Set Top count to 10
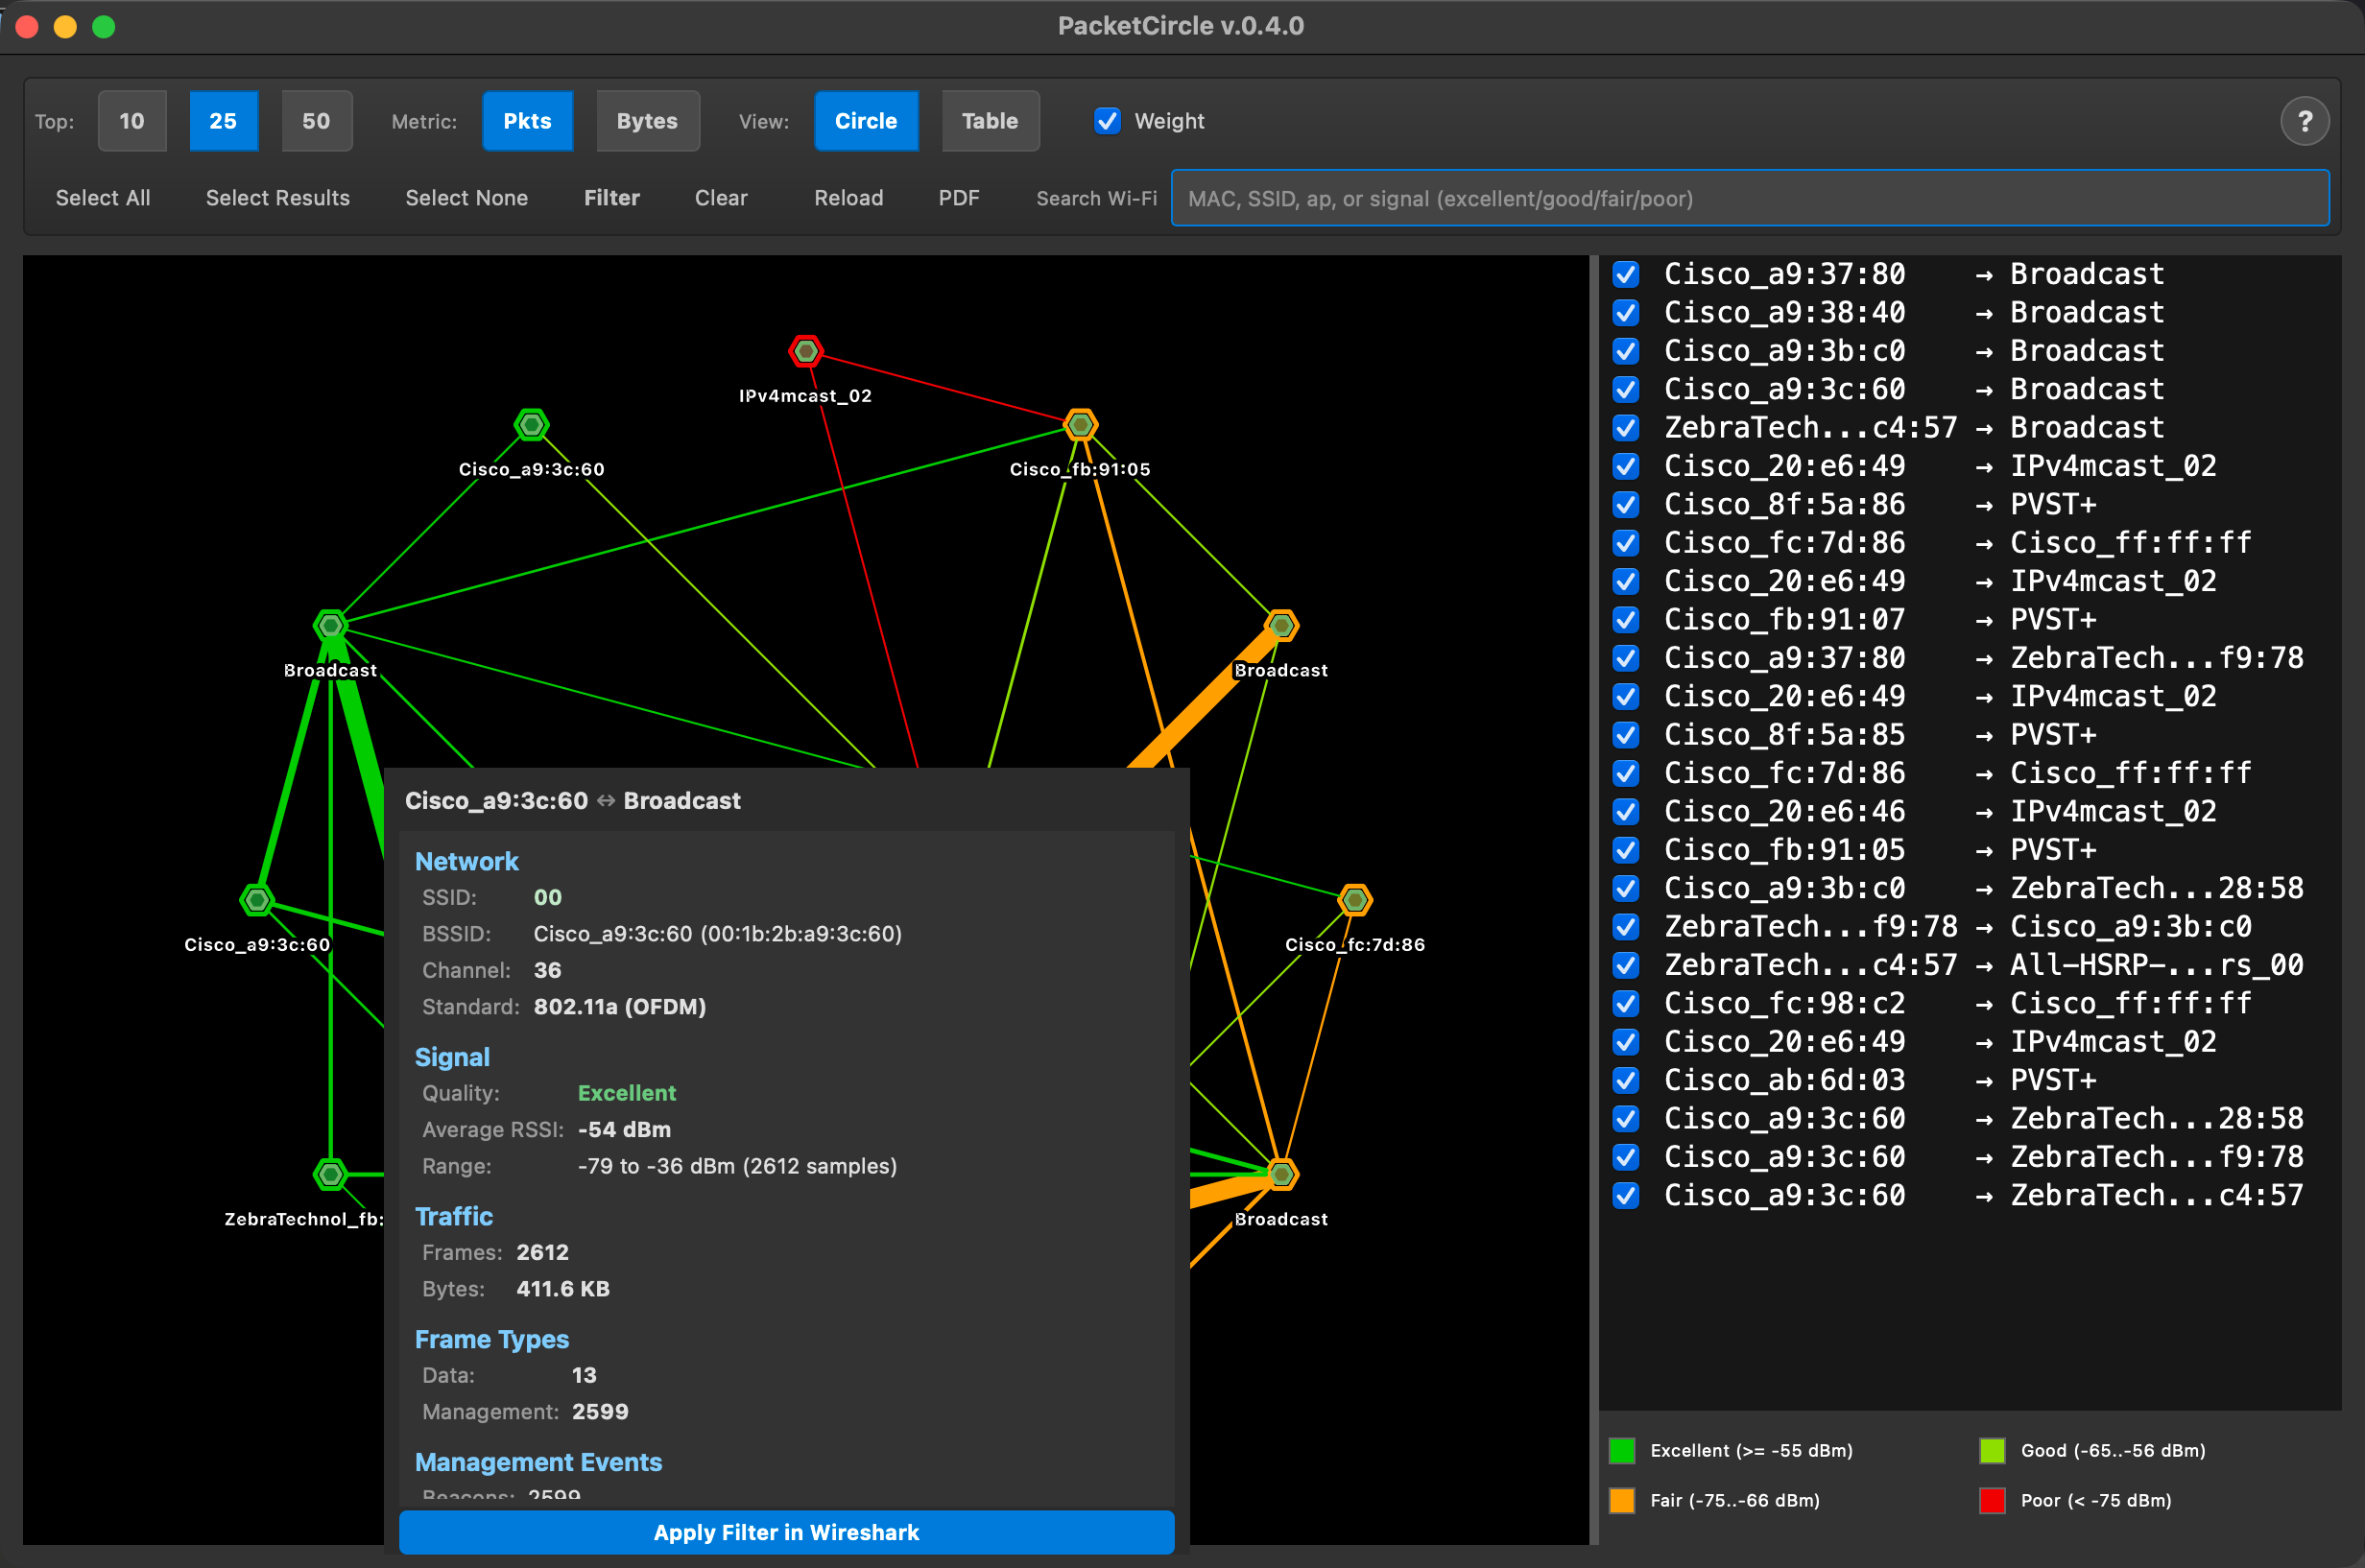Viewport: 2365px width, 1568px height. click(x=132, y=121)
